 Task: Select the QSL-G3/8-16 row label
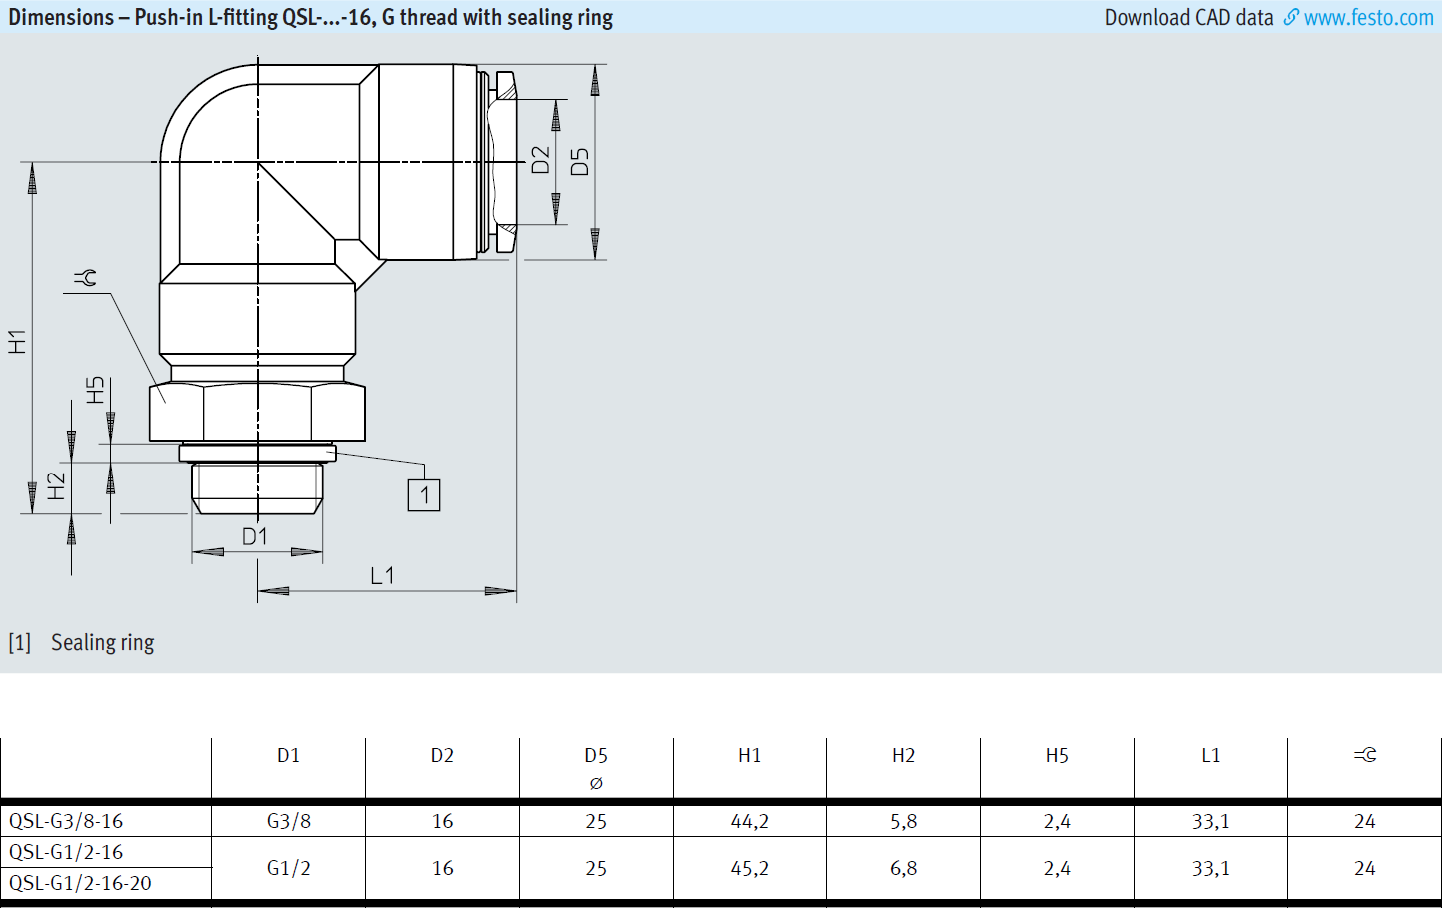[x=66, y=821]
